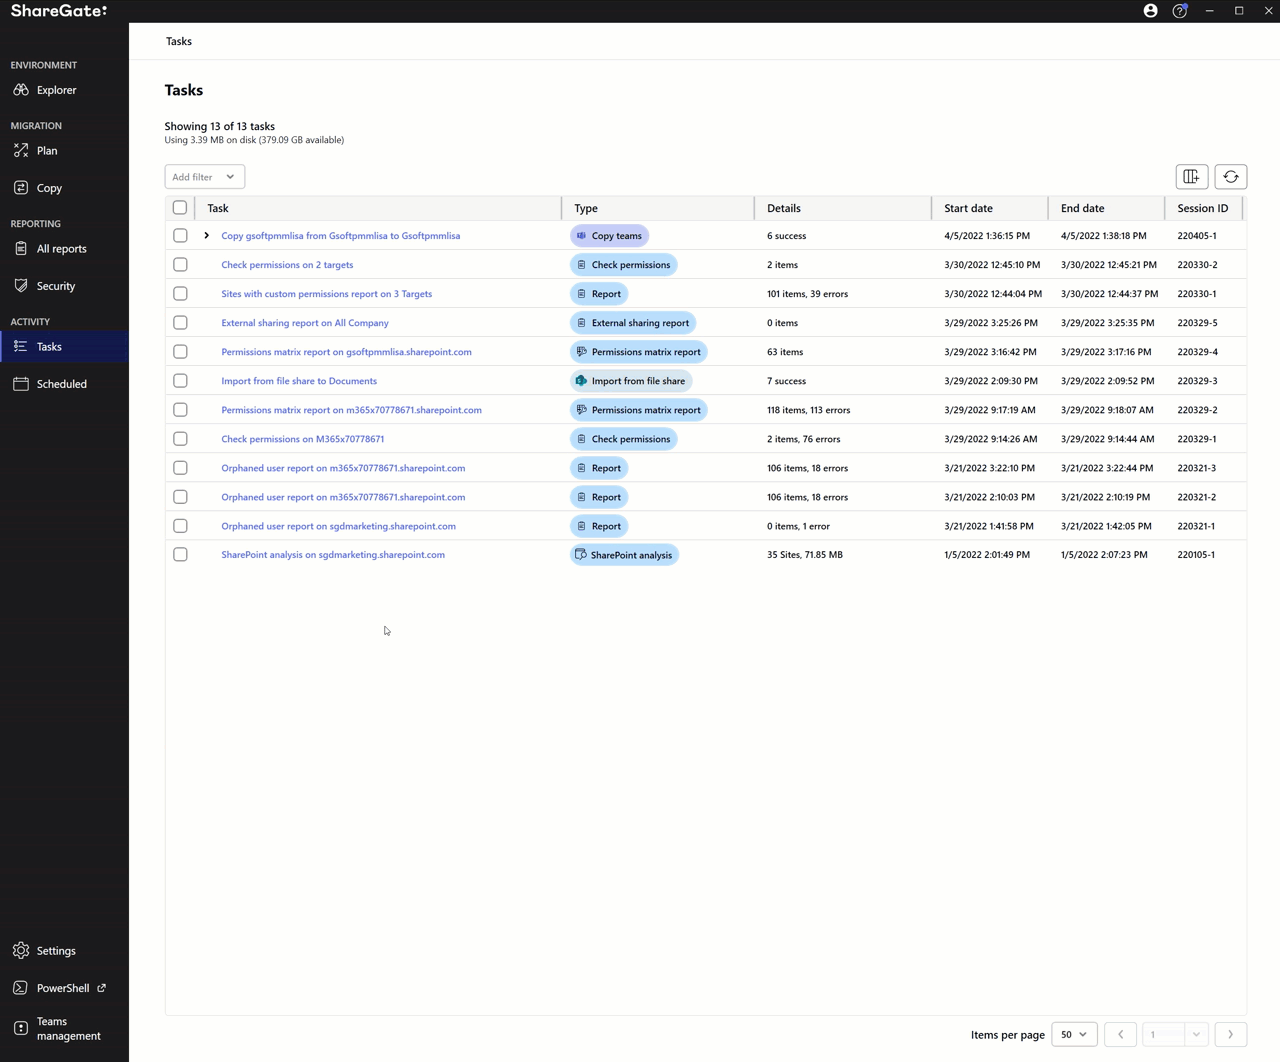Check the Import from file share row checkbox
Image resolution: width=1280 pixels, height=1062 pixels.
pos(180,381)
